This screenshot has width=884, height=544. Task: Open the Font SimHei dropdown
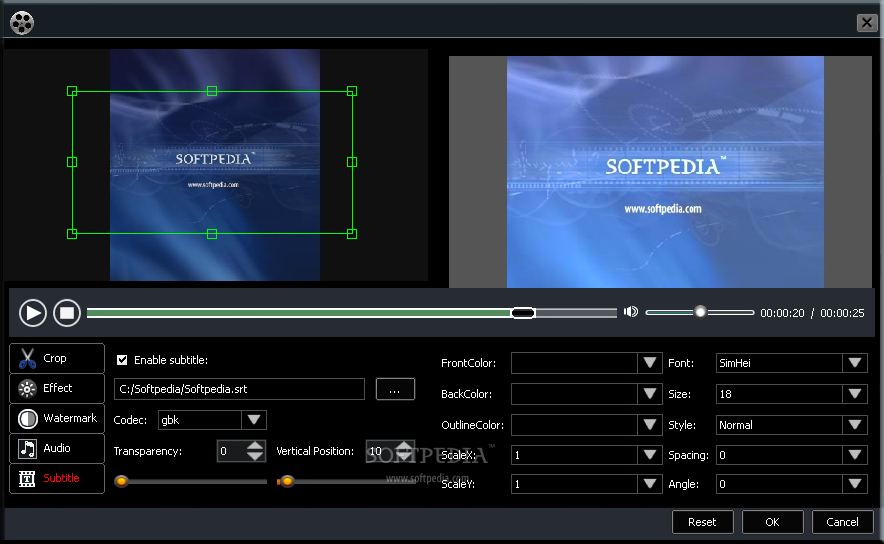point(855,363)
